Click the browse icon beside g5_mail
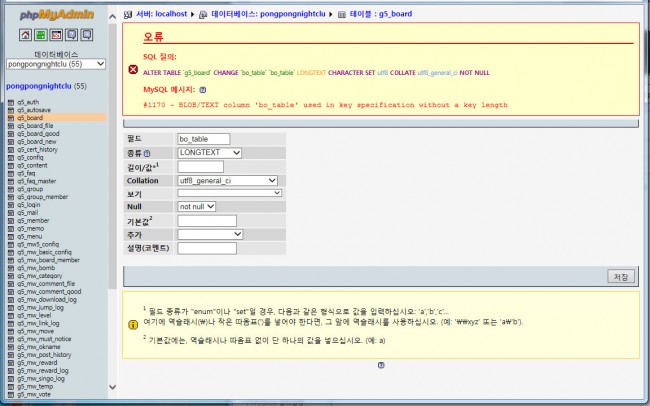The height and width of the screenshot is (406, 650). (11, 212)
